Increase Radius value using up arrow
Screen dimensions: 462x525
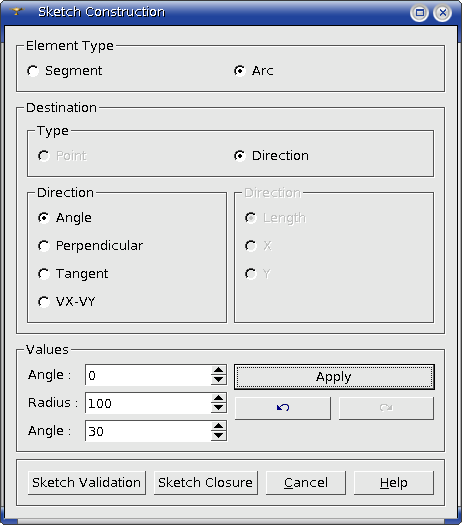coord(219,398)
